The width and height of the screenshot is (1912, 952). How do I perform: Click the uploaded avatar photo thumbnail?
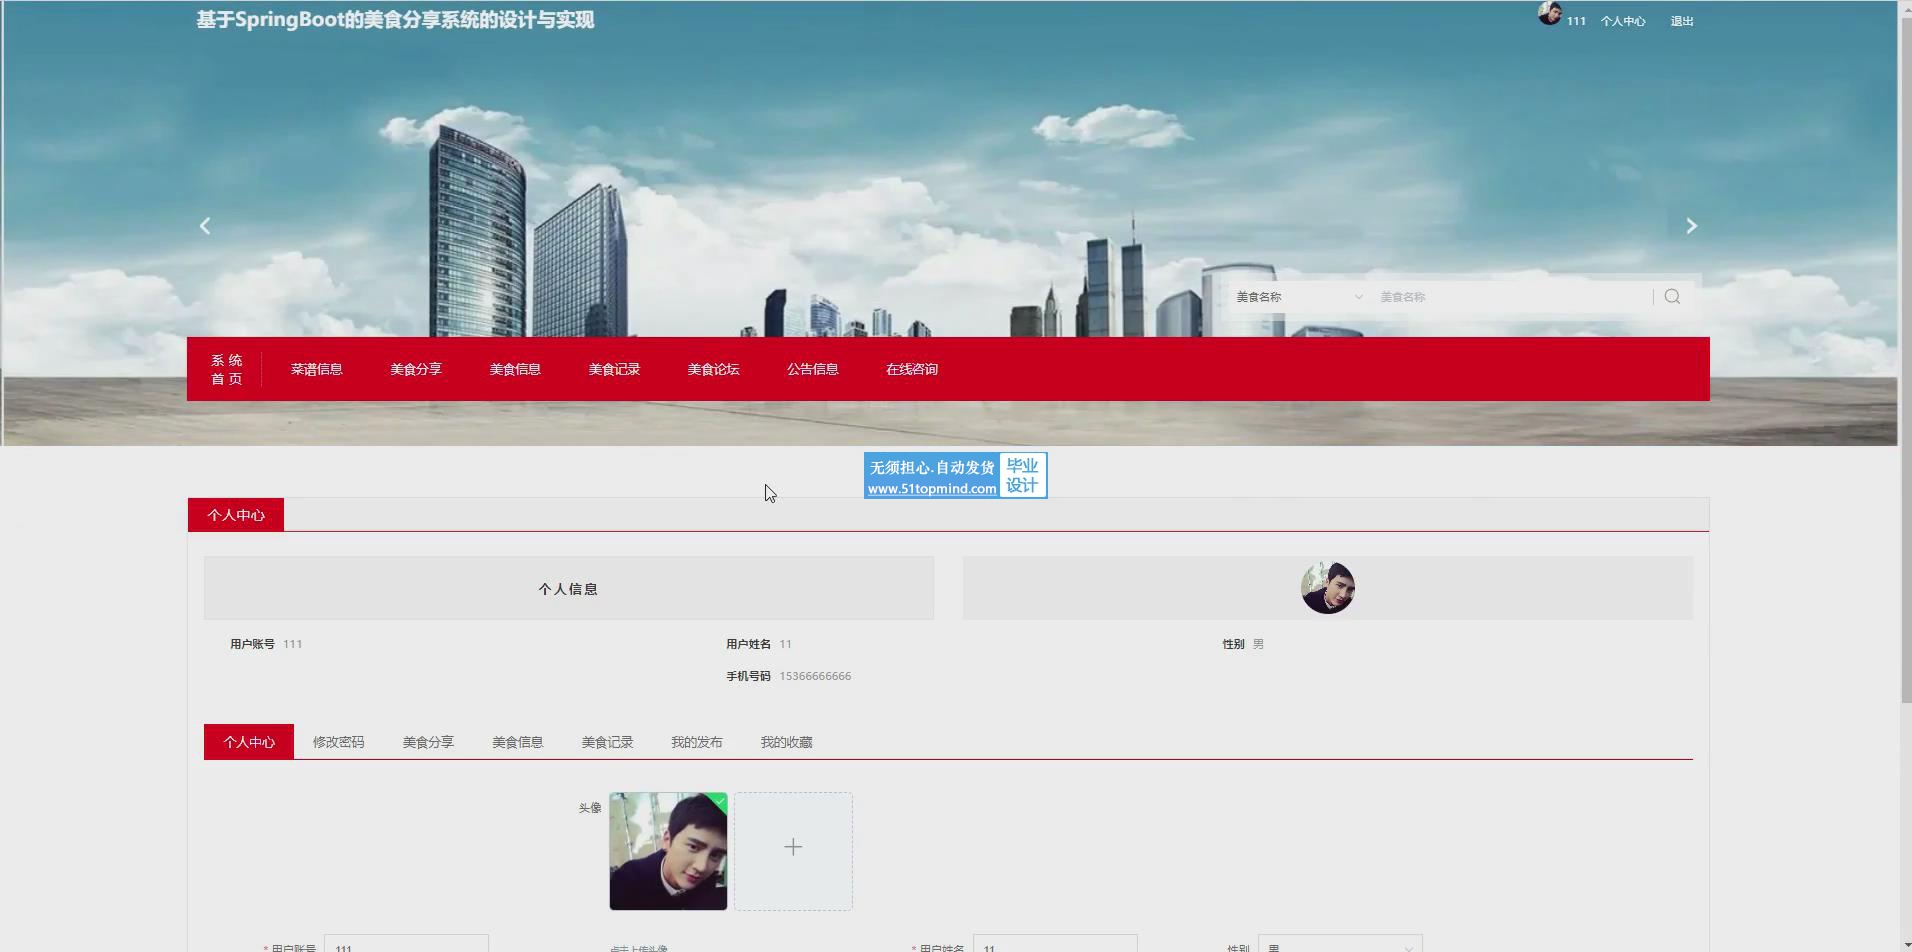tap(668, 851)
